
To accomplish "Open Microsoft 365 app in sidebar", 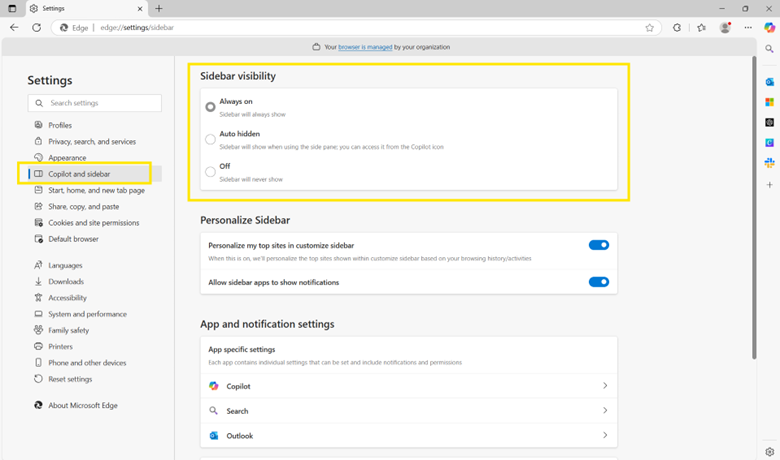I will [x=769, y=102].
